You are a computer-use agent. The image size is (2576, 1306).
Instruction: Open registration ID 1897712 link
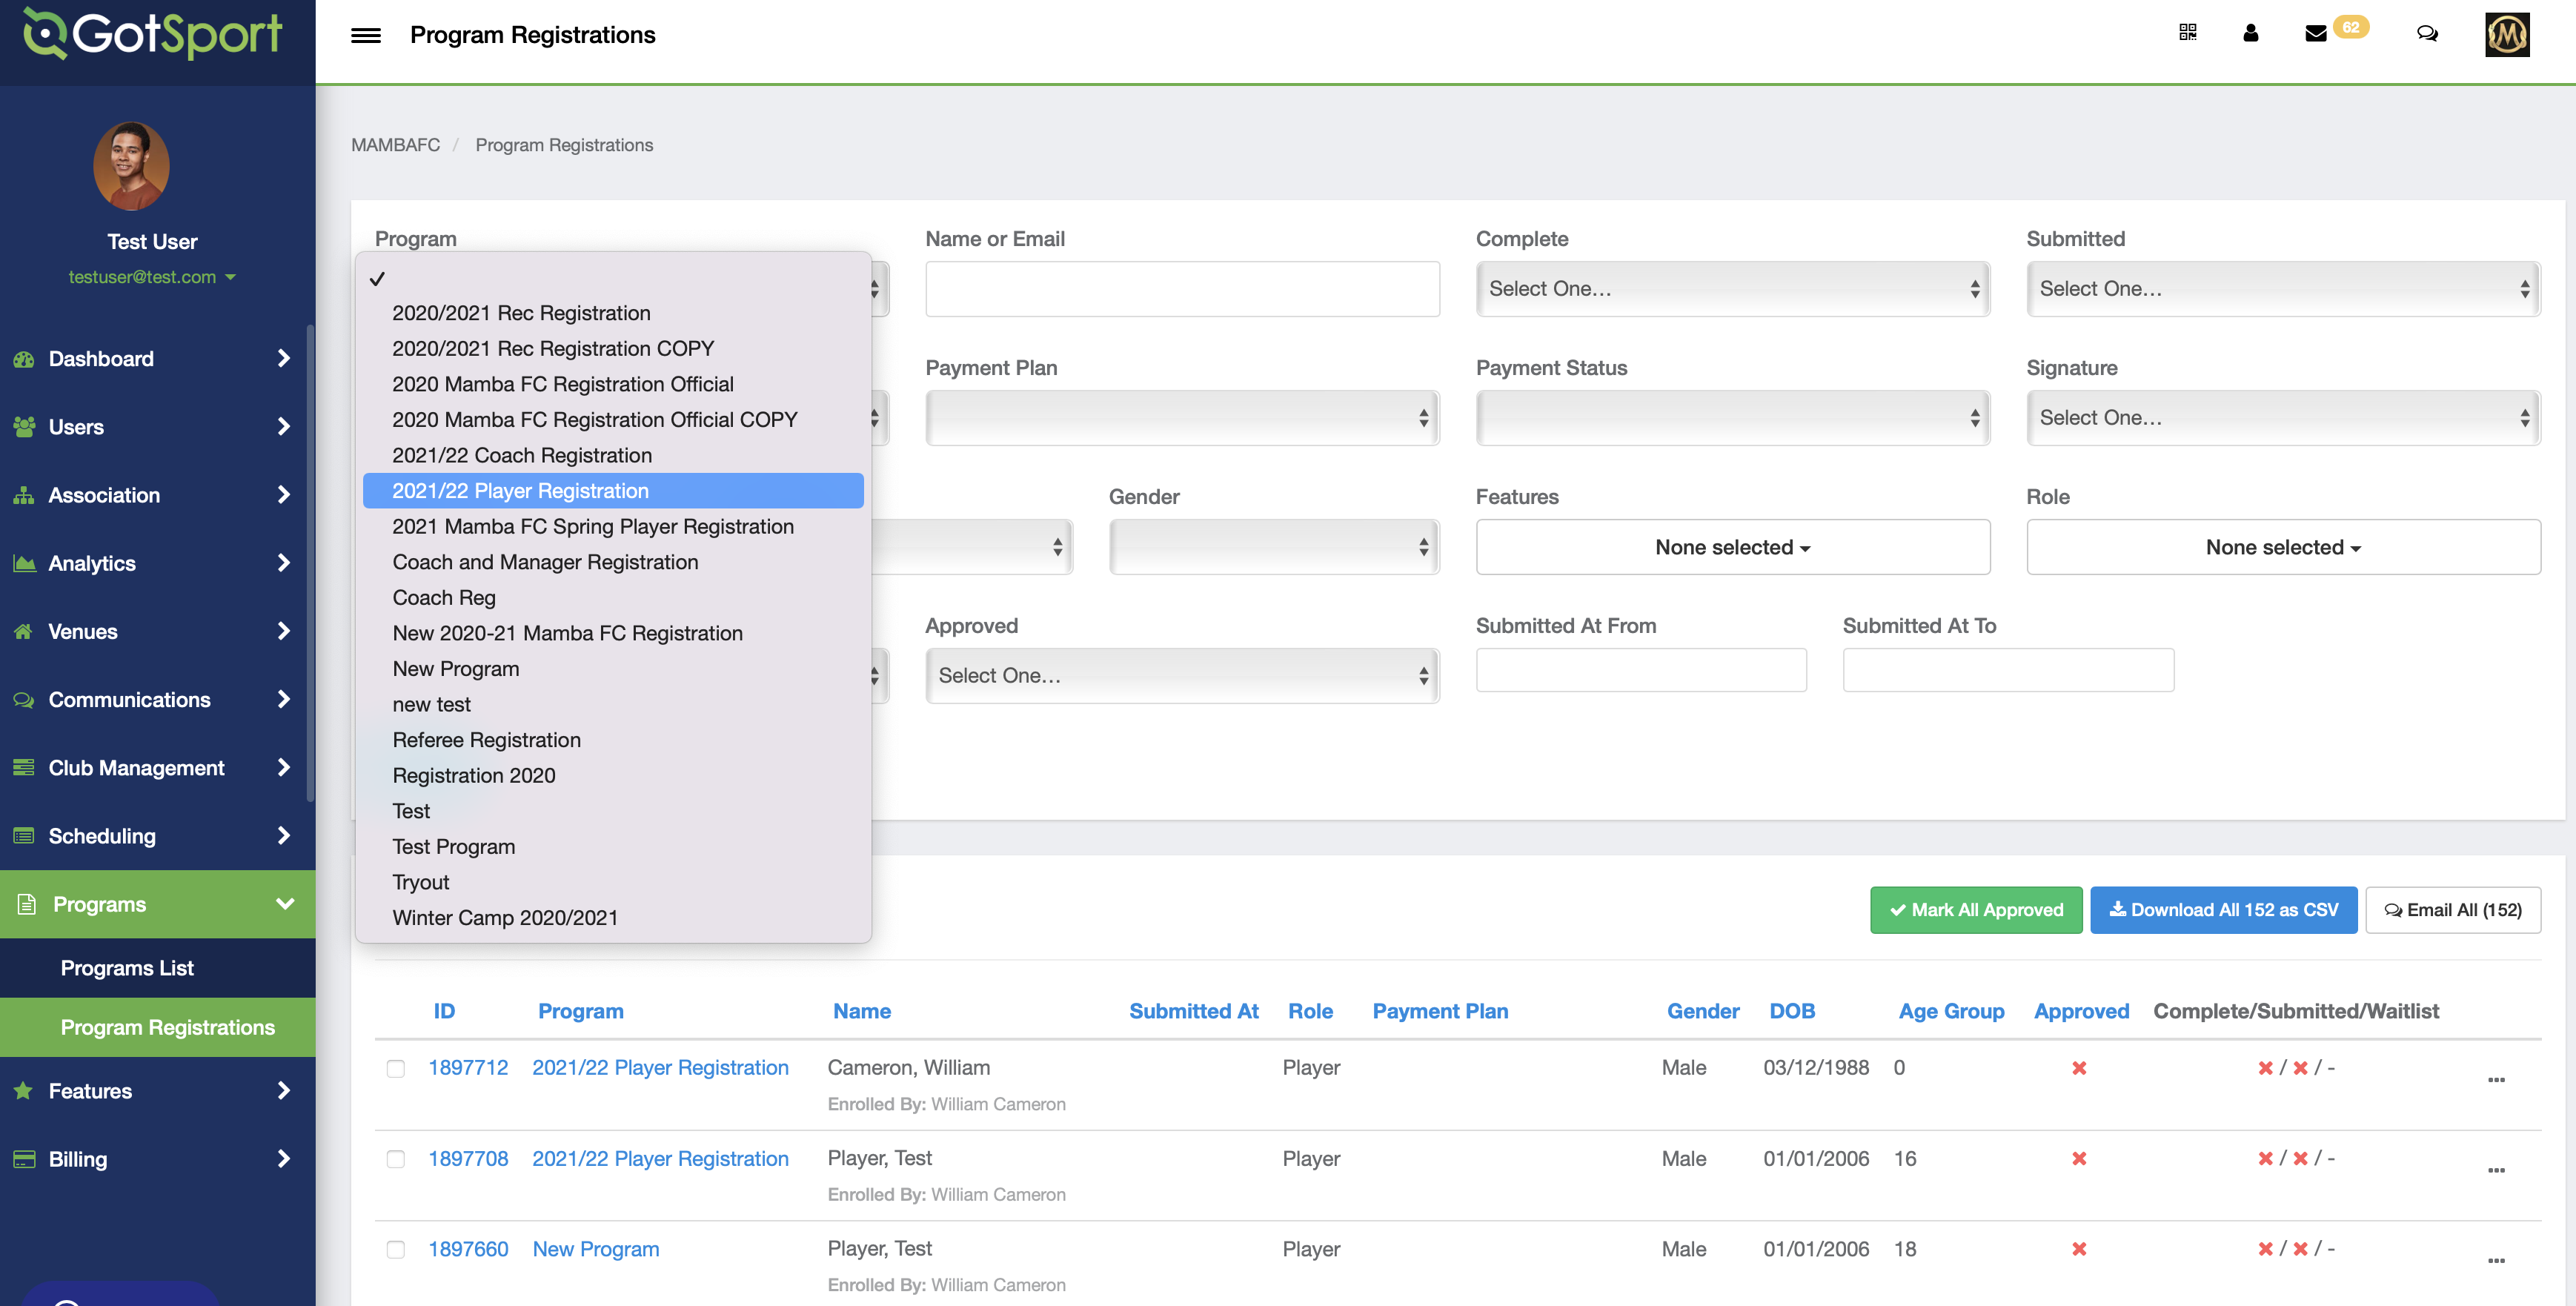(x=468, y=1068)
